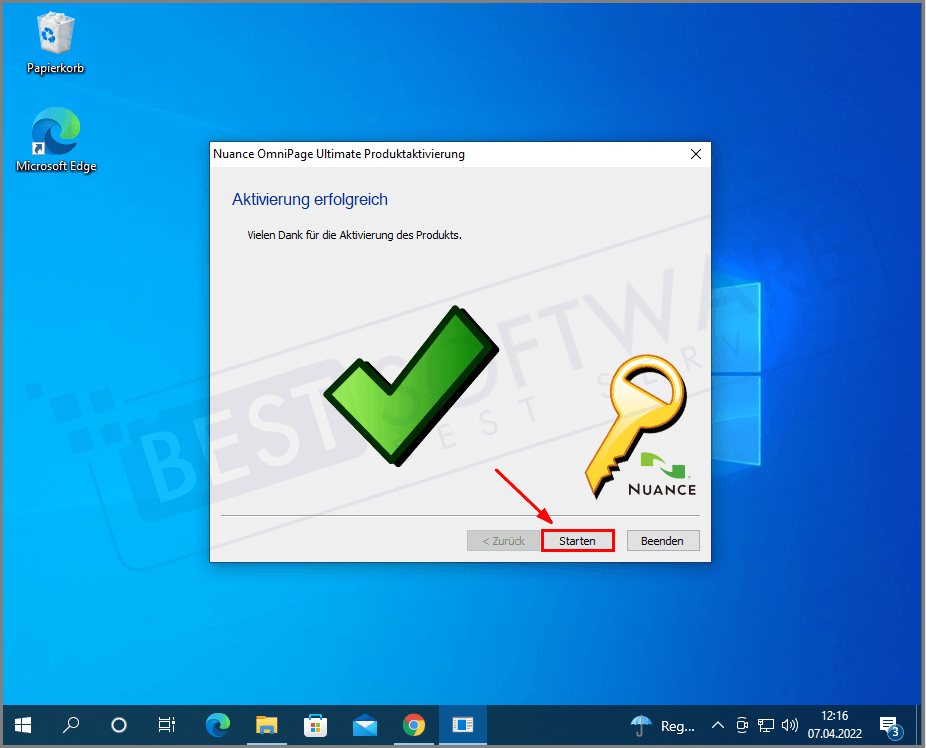Viewport: 926px width, 748px height.
Task: Open the notifications panel showing 3 alerts
Action: pos(890,724)
